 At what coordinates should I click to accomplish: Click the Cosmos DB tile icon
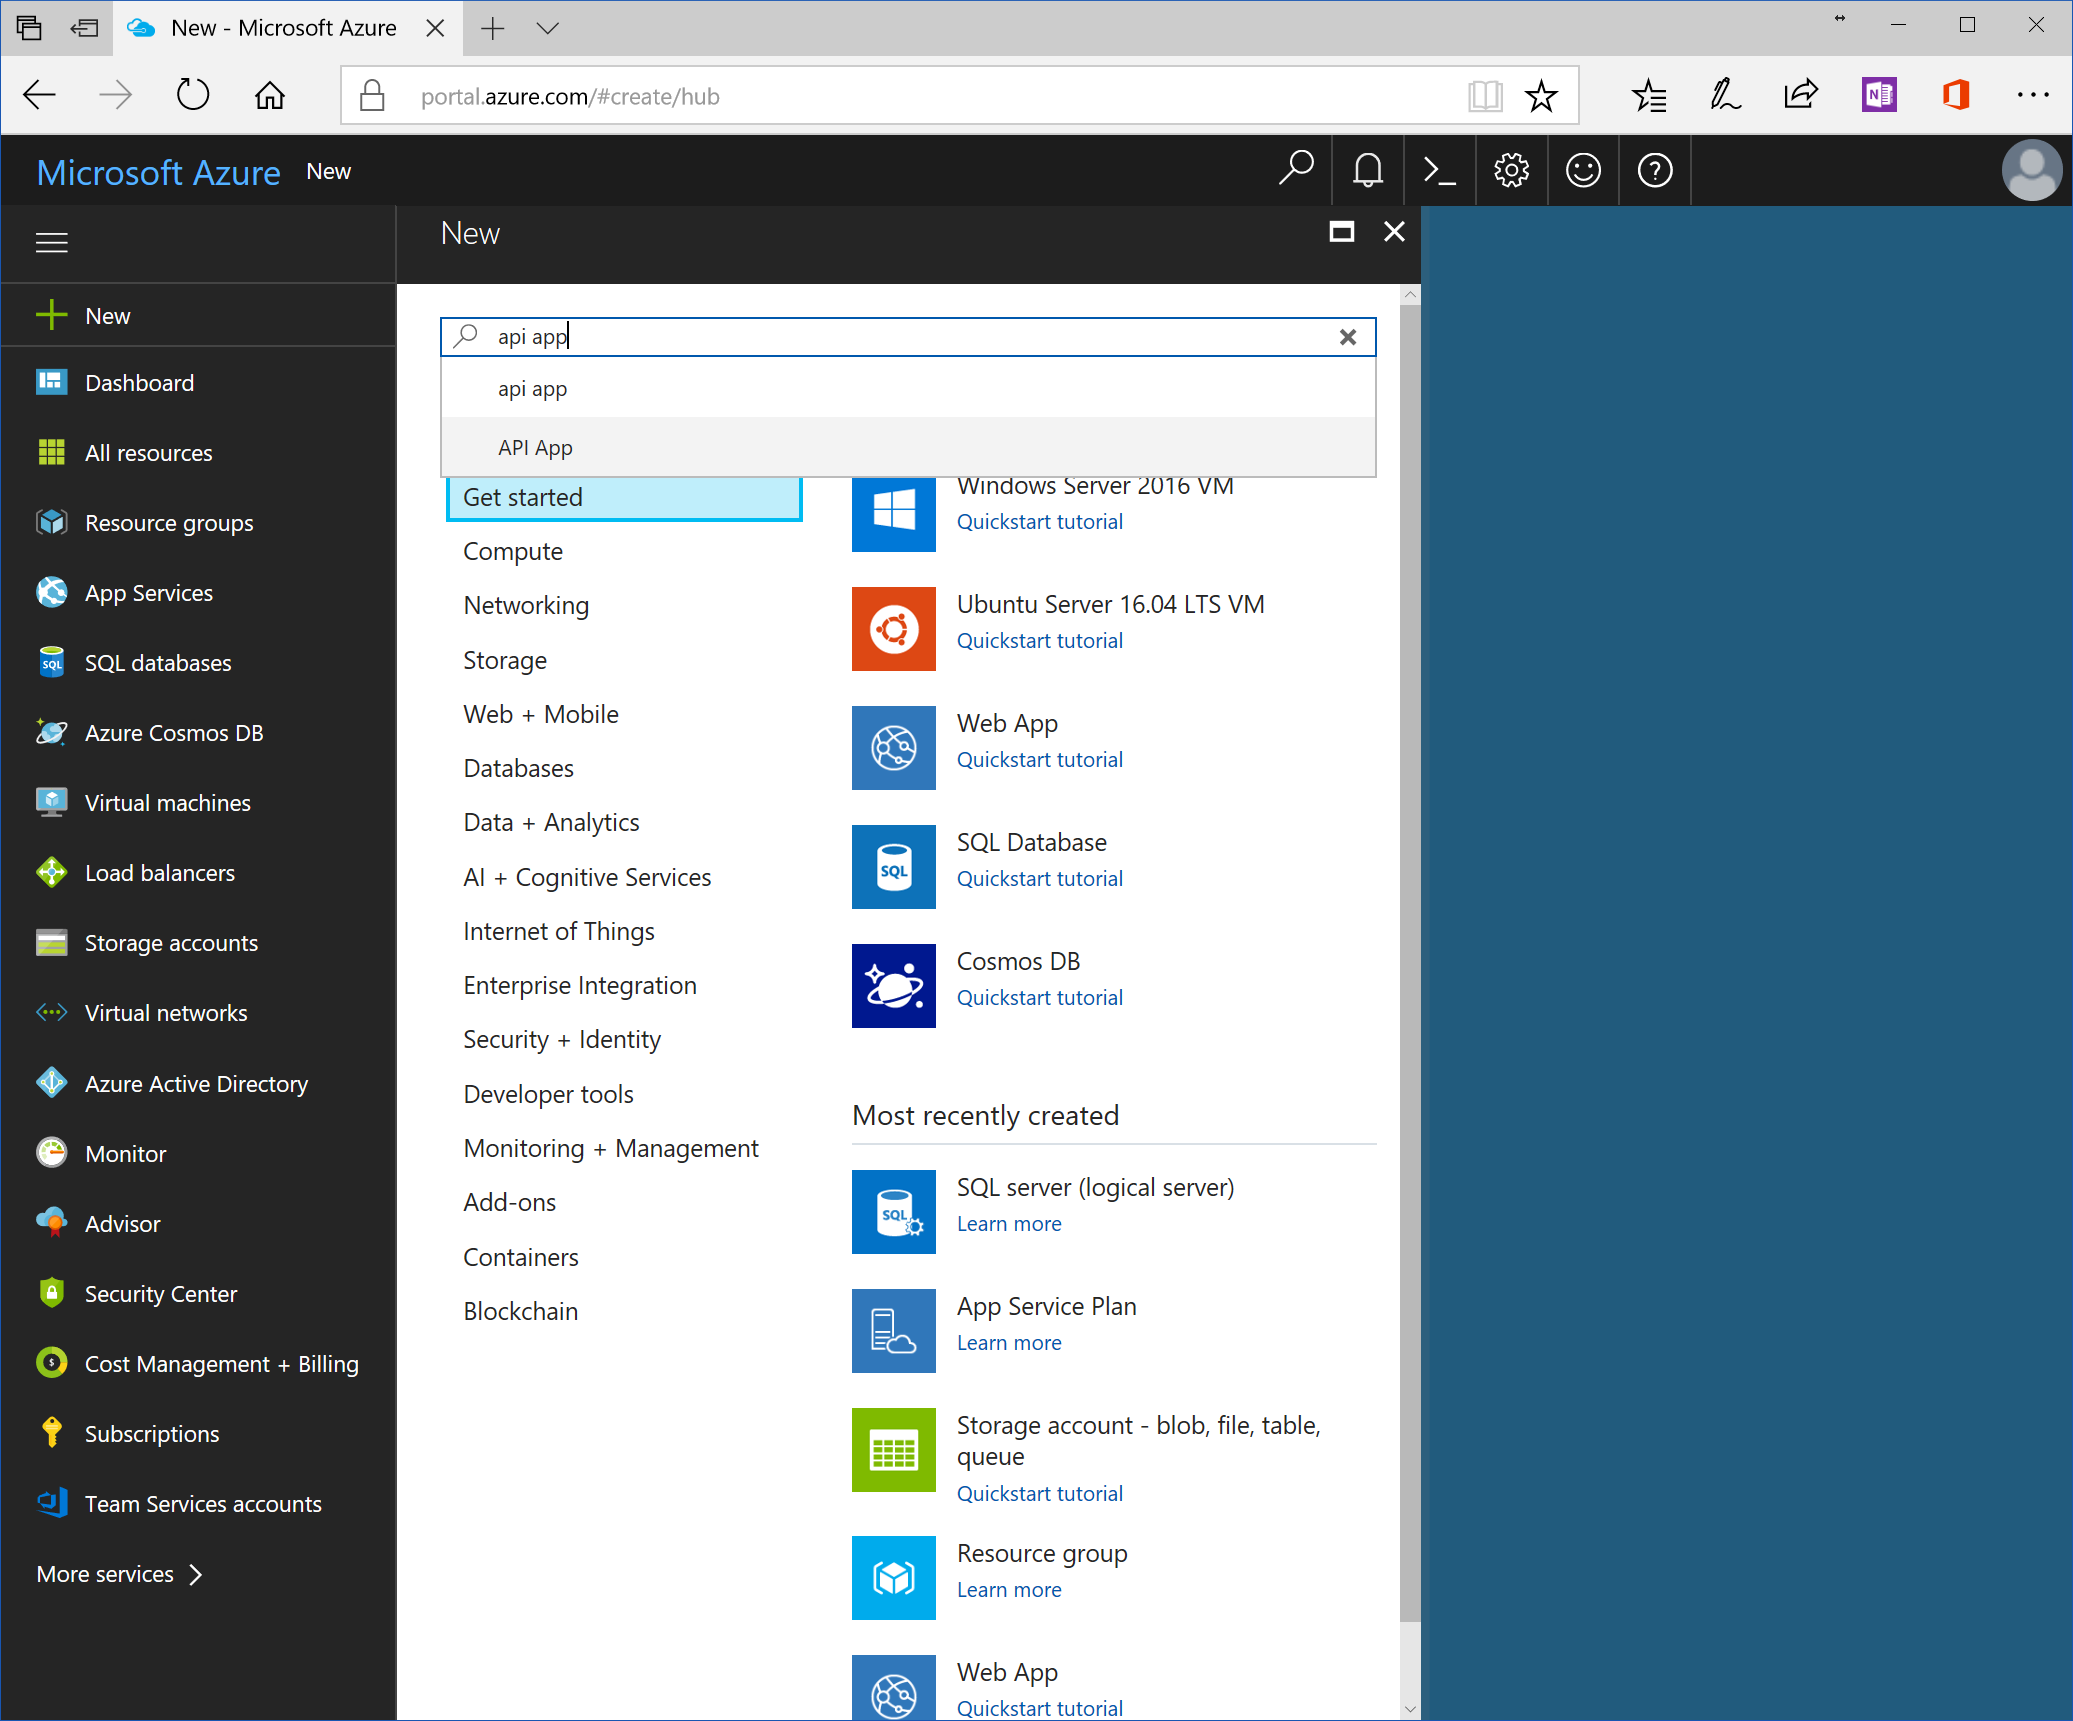click(893, 985)
